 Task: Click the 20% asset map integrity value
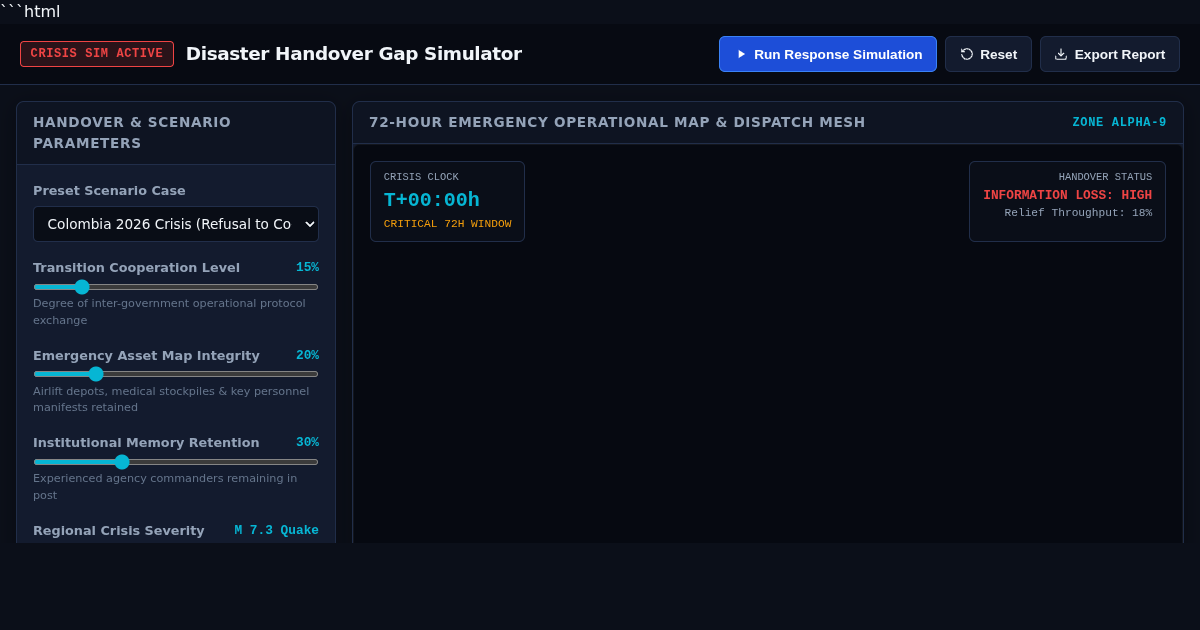(307, 355)
